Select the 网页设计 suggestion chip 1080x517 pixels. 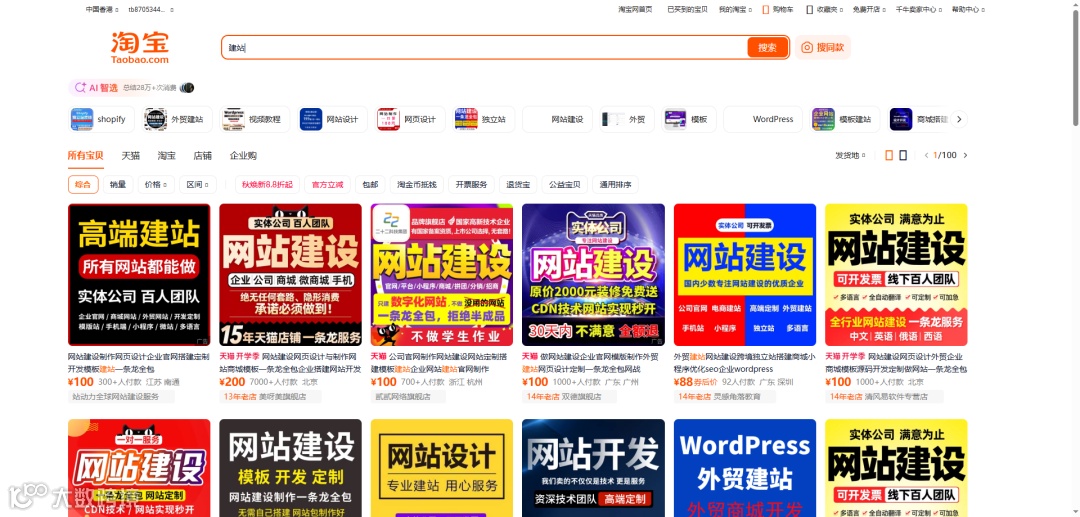click(x=410, y=119)
